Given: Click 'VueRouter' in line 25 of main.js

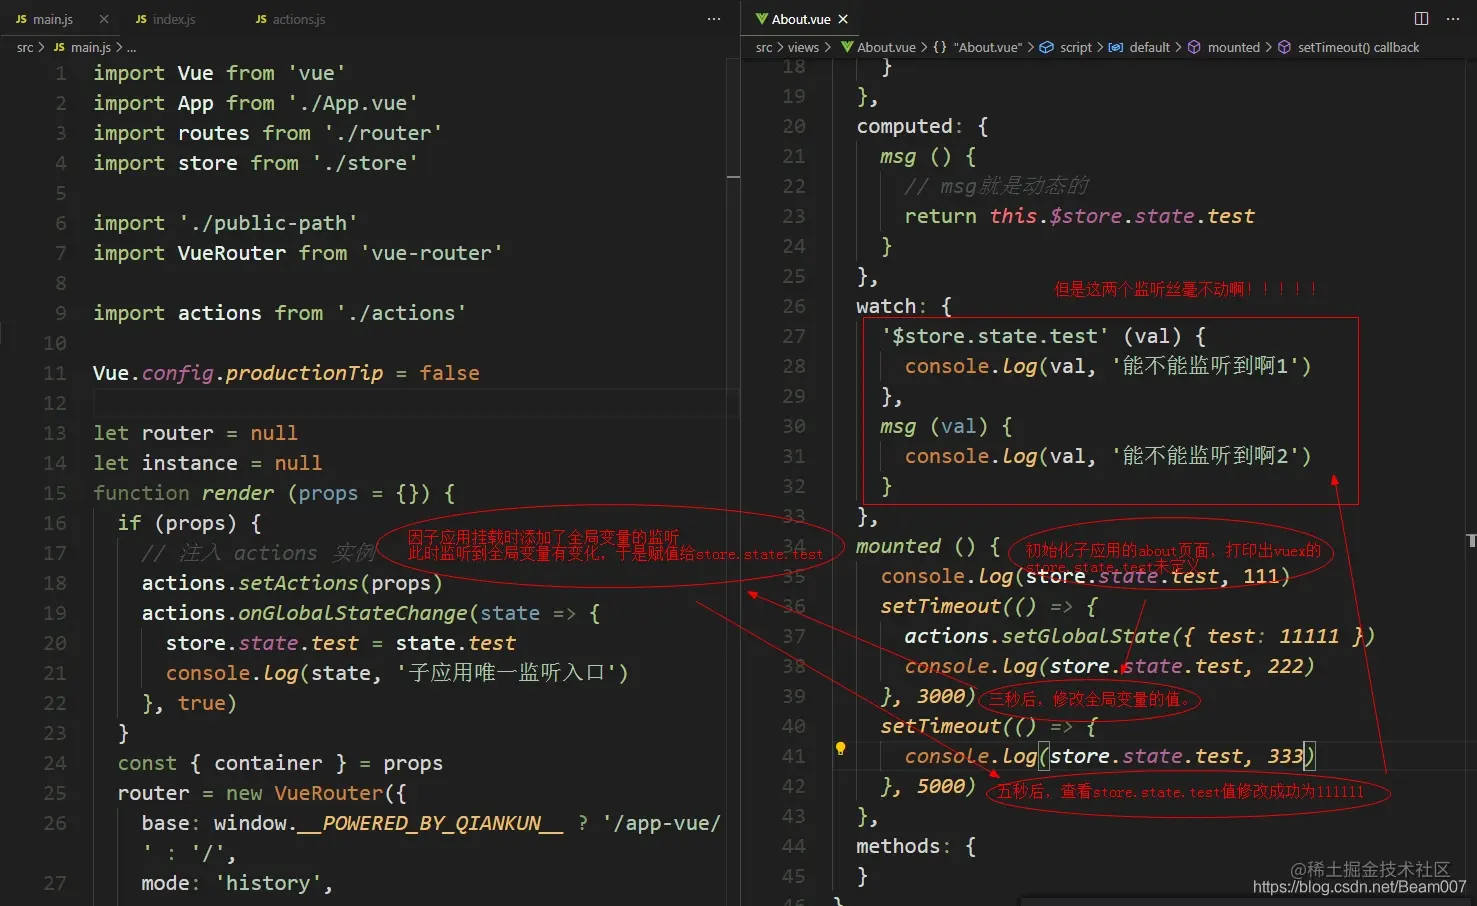Looking at the screenshot, I should click(328, 793).
